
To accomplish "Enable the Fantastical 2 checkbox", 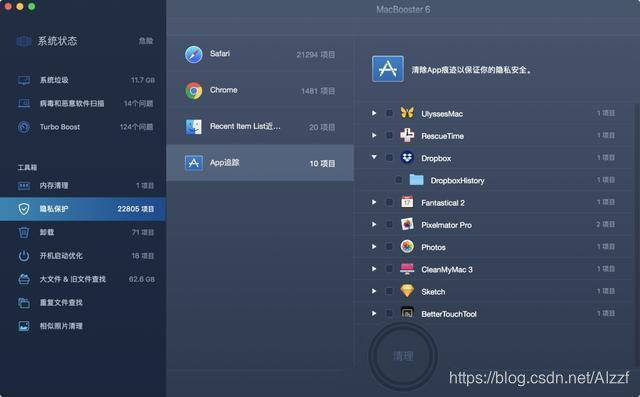I will tap(389, 202).
